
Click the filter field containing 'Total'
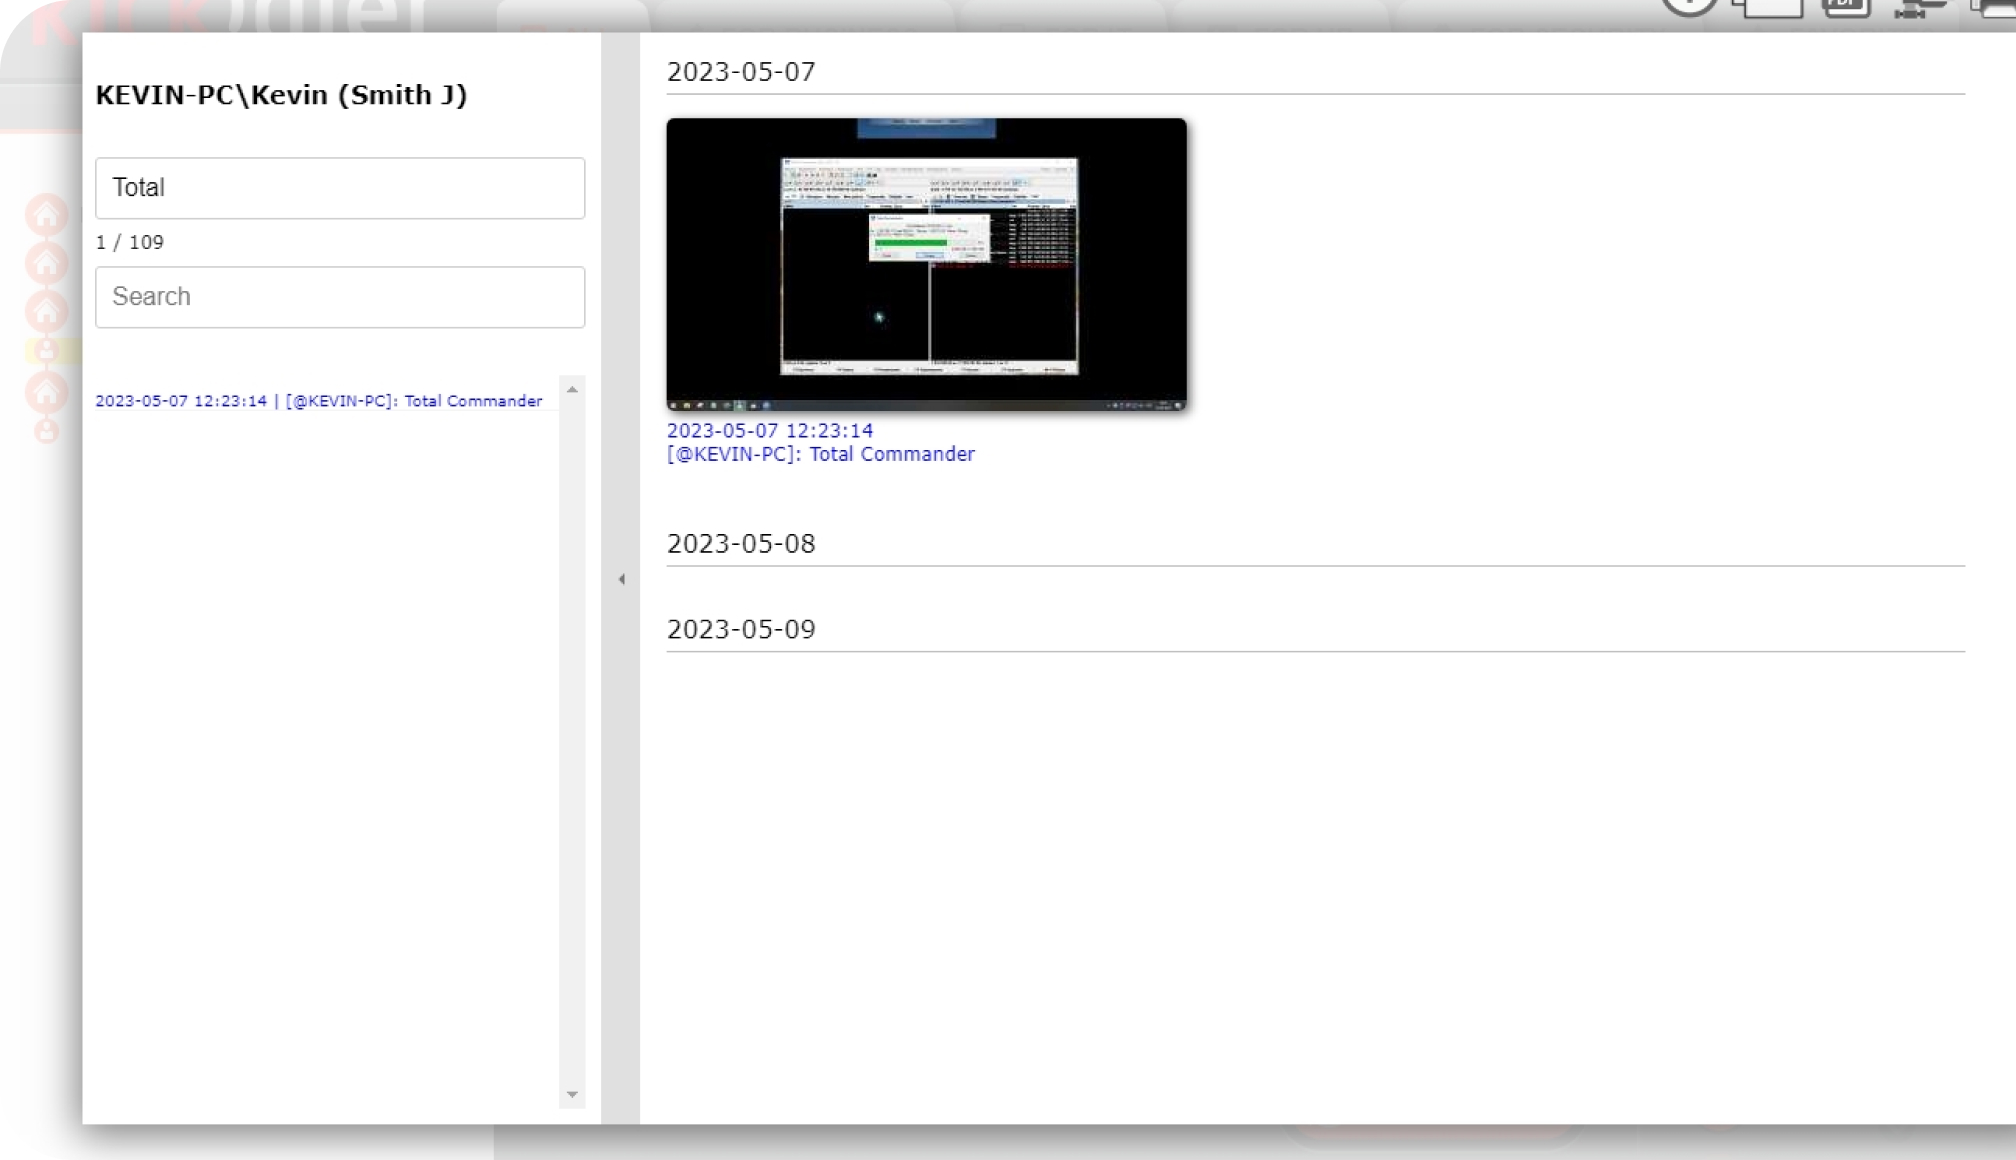coord(340,188)
